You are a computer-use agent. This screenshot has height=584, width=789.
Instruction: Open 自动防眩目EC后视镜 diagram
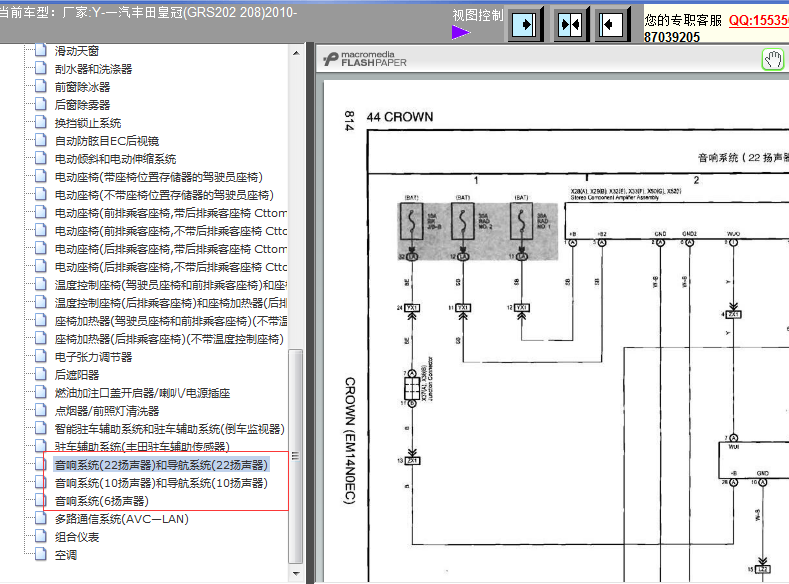[107, 141]
